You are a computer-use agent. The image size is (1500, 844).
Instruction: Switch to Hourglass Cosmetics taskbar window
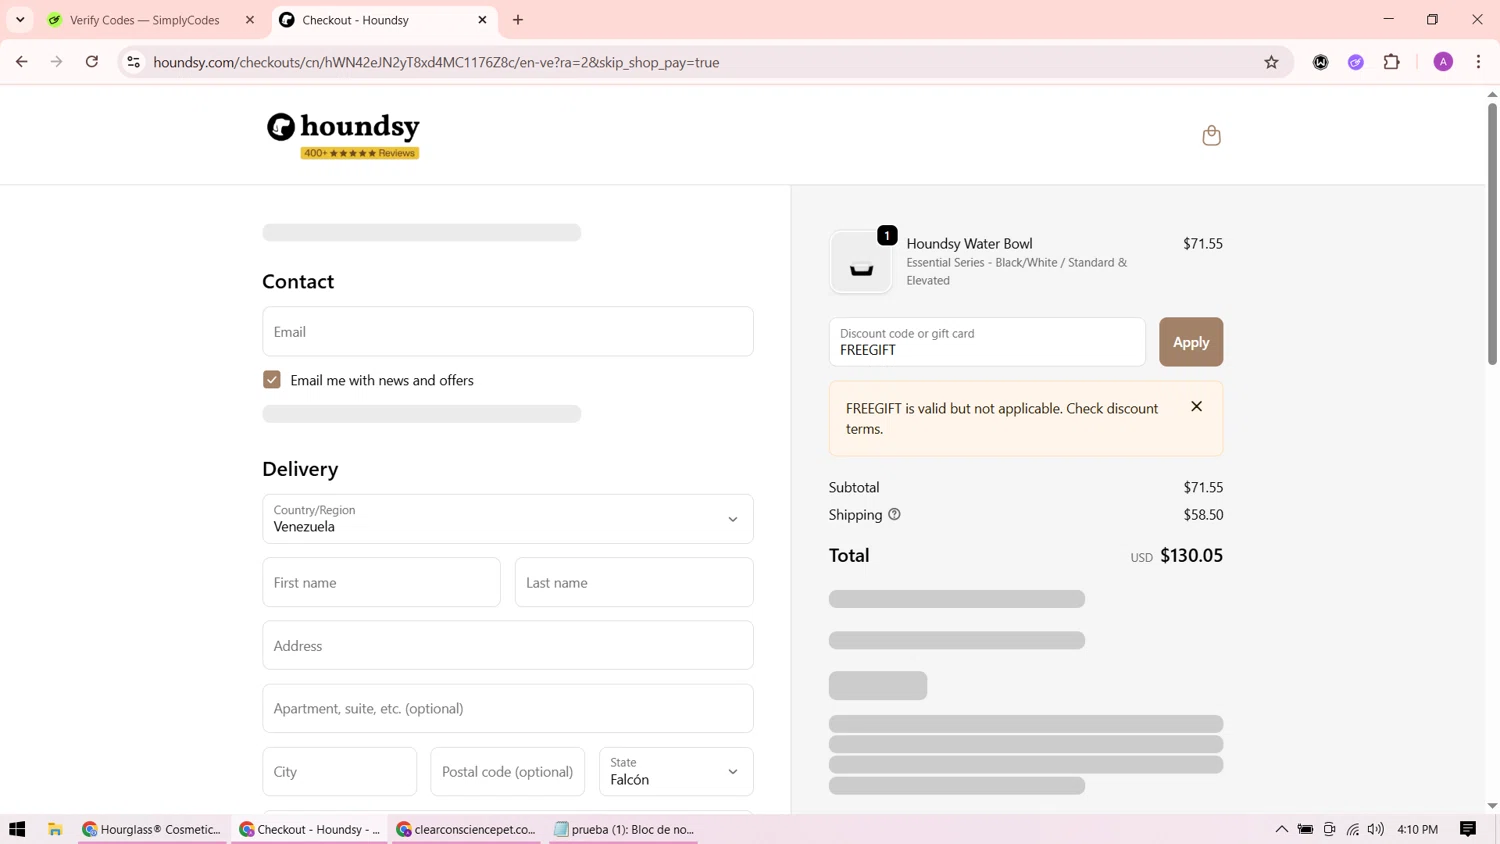(x=153, y=829)
